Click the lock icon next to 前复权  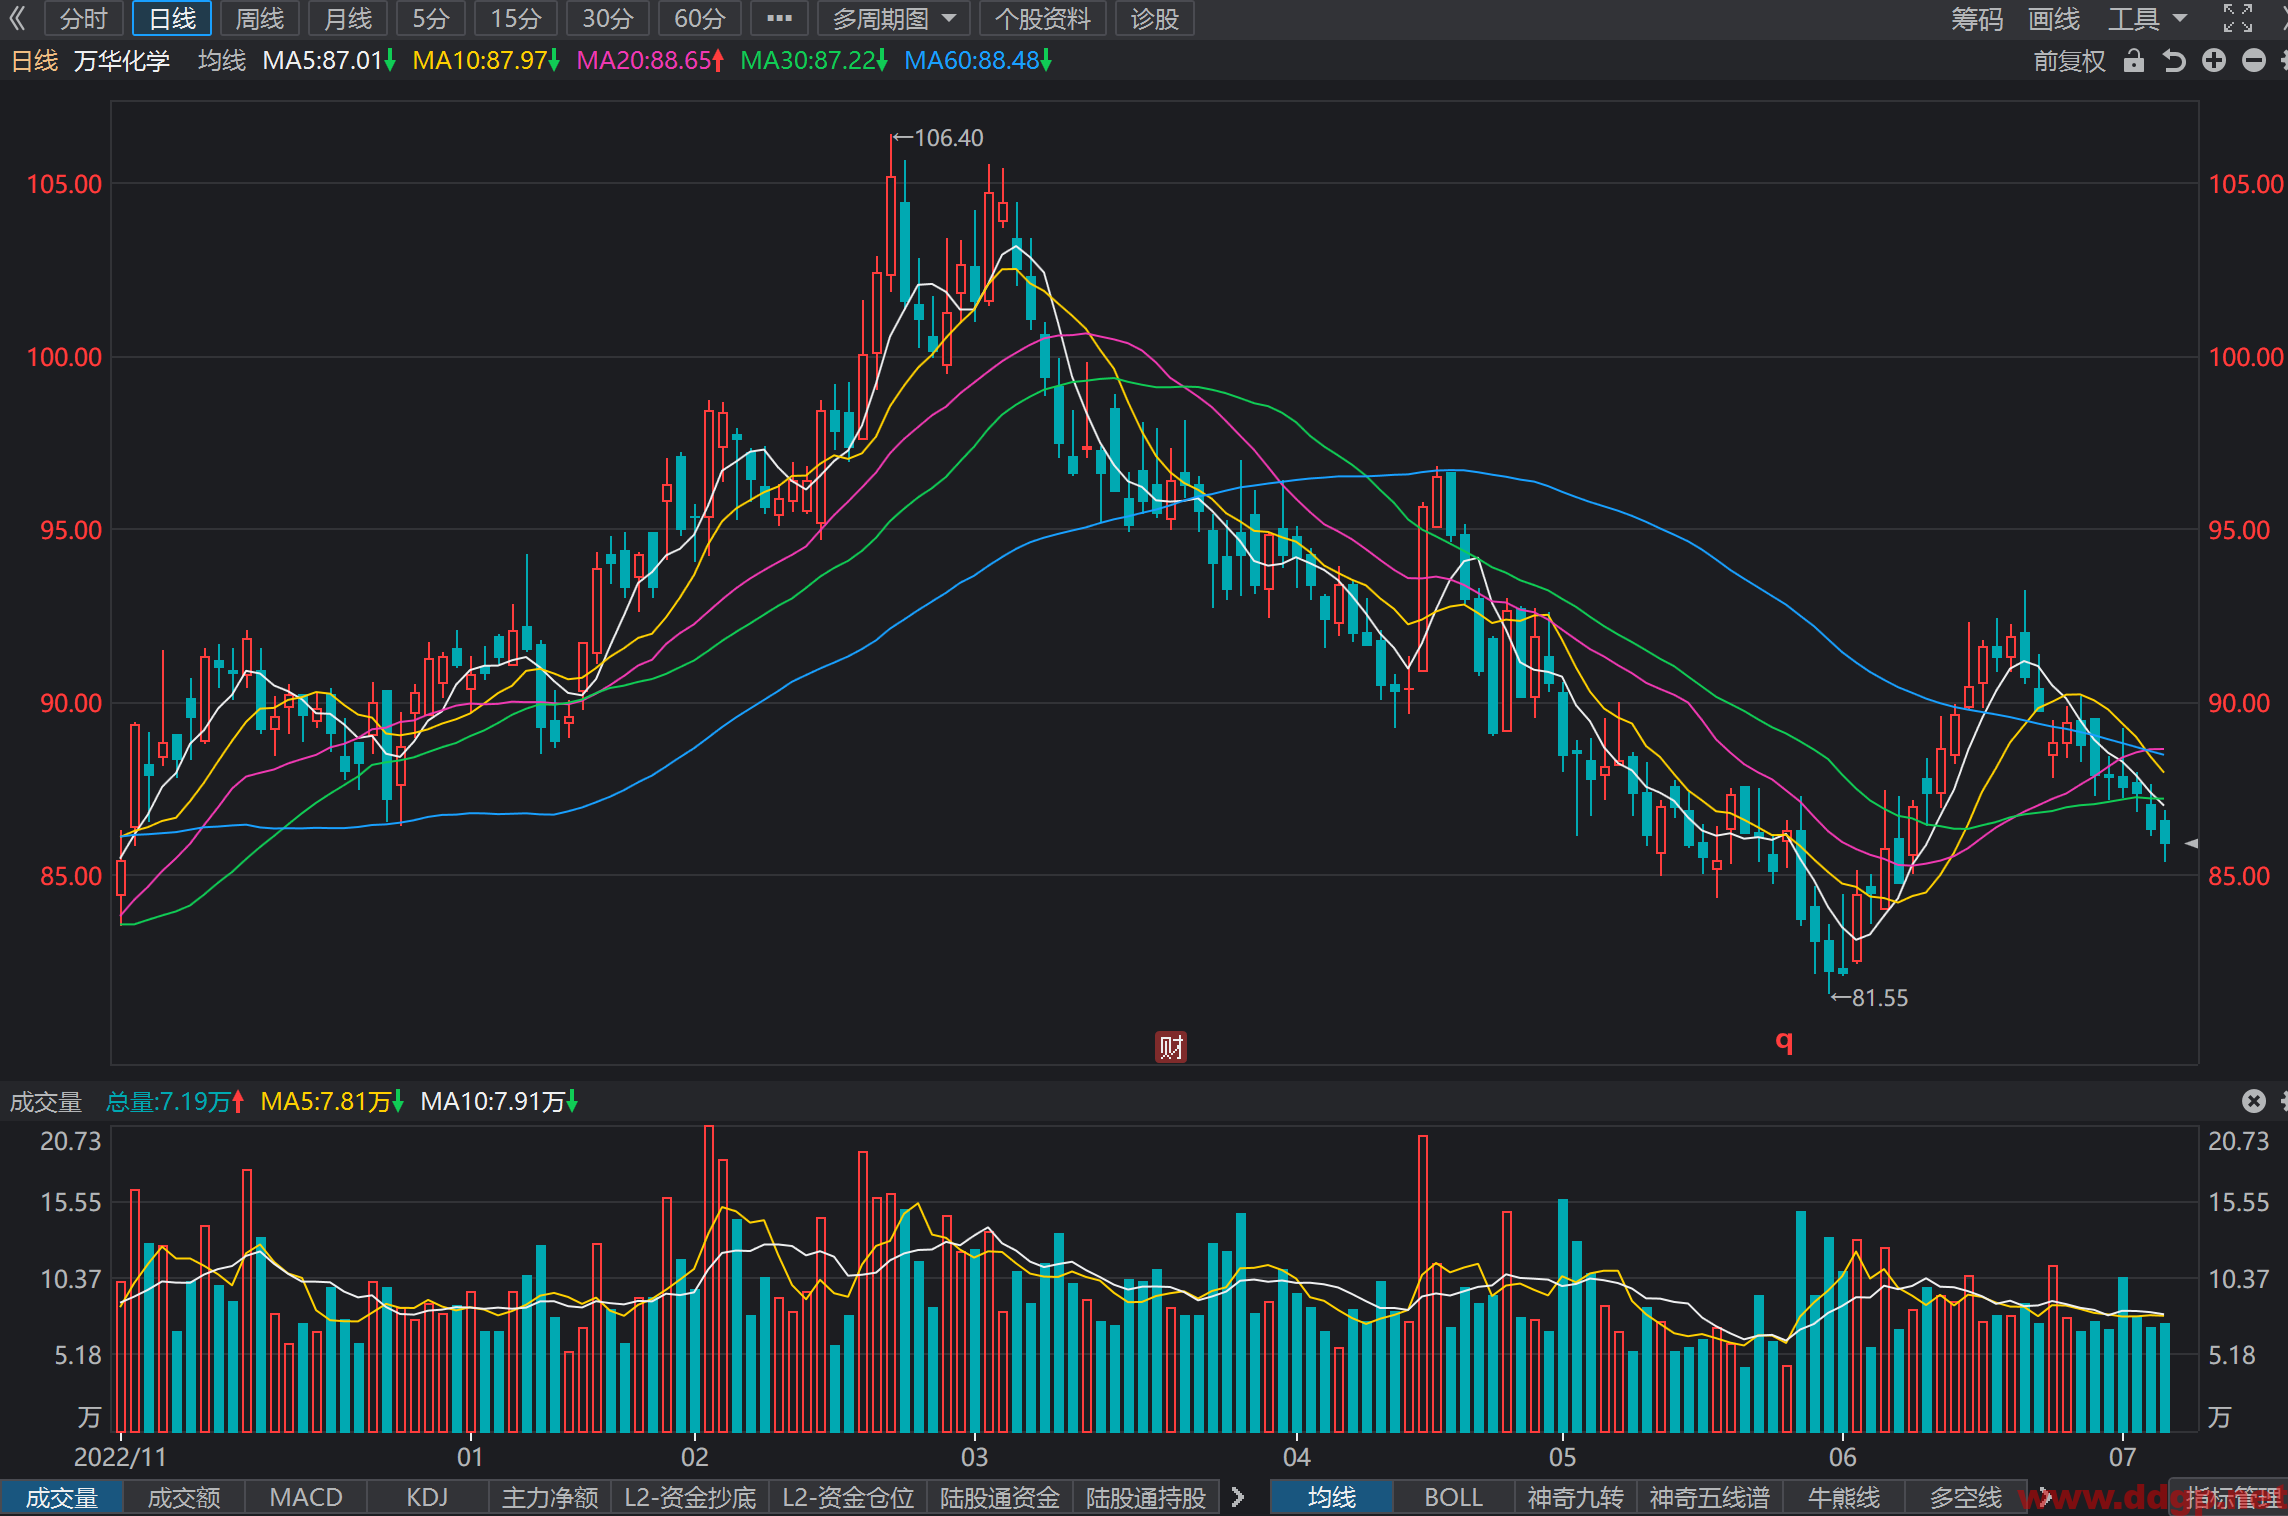pyautogui.click(x=2133, y=61)
